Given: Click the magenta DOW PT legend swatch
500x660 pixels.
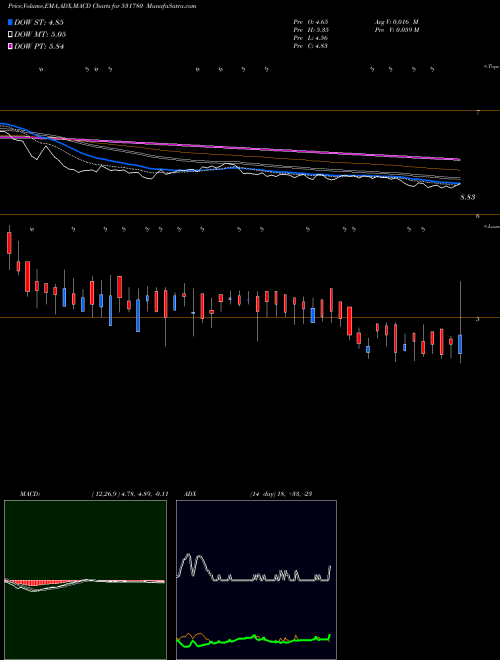Looking at the screenshot, I should coord(10,46).
